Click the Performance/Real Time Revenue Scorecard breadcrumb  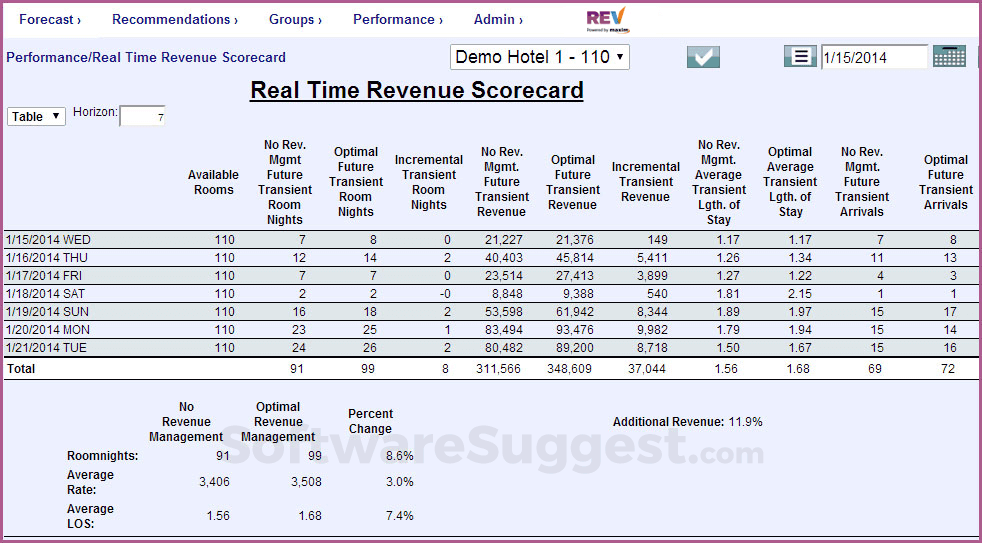tap(146, 58)
